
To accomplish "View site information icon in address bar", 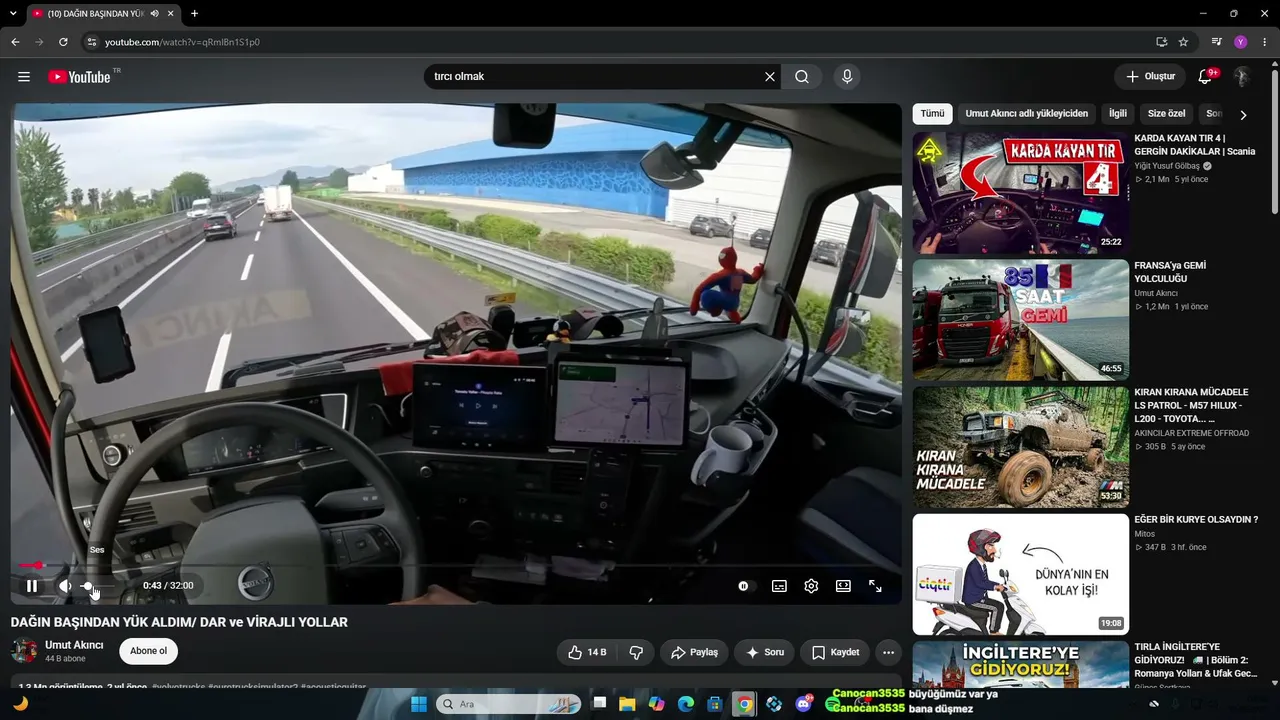I will (92, 42).
